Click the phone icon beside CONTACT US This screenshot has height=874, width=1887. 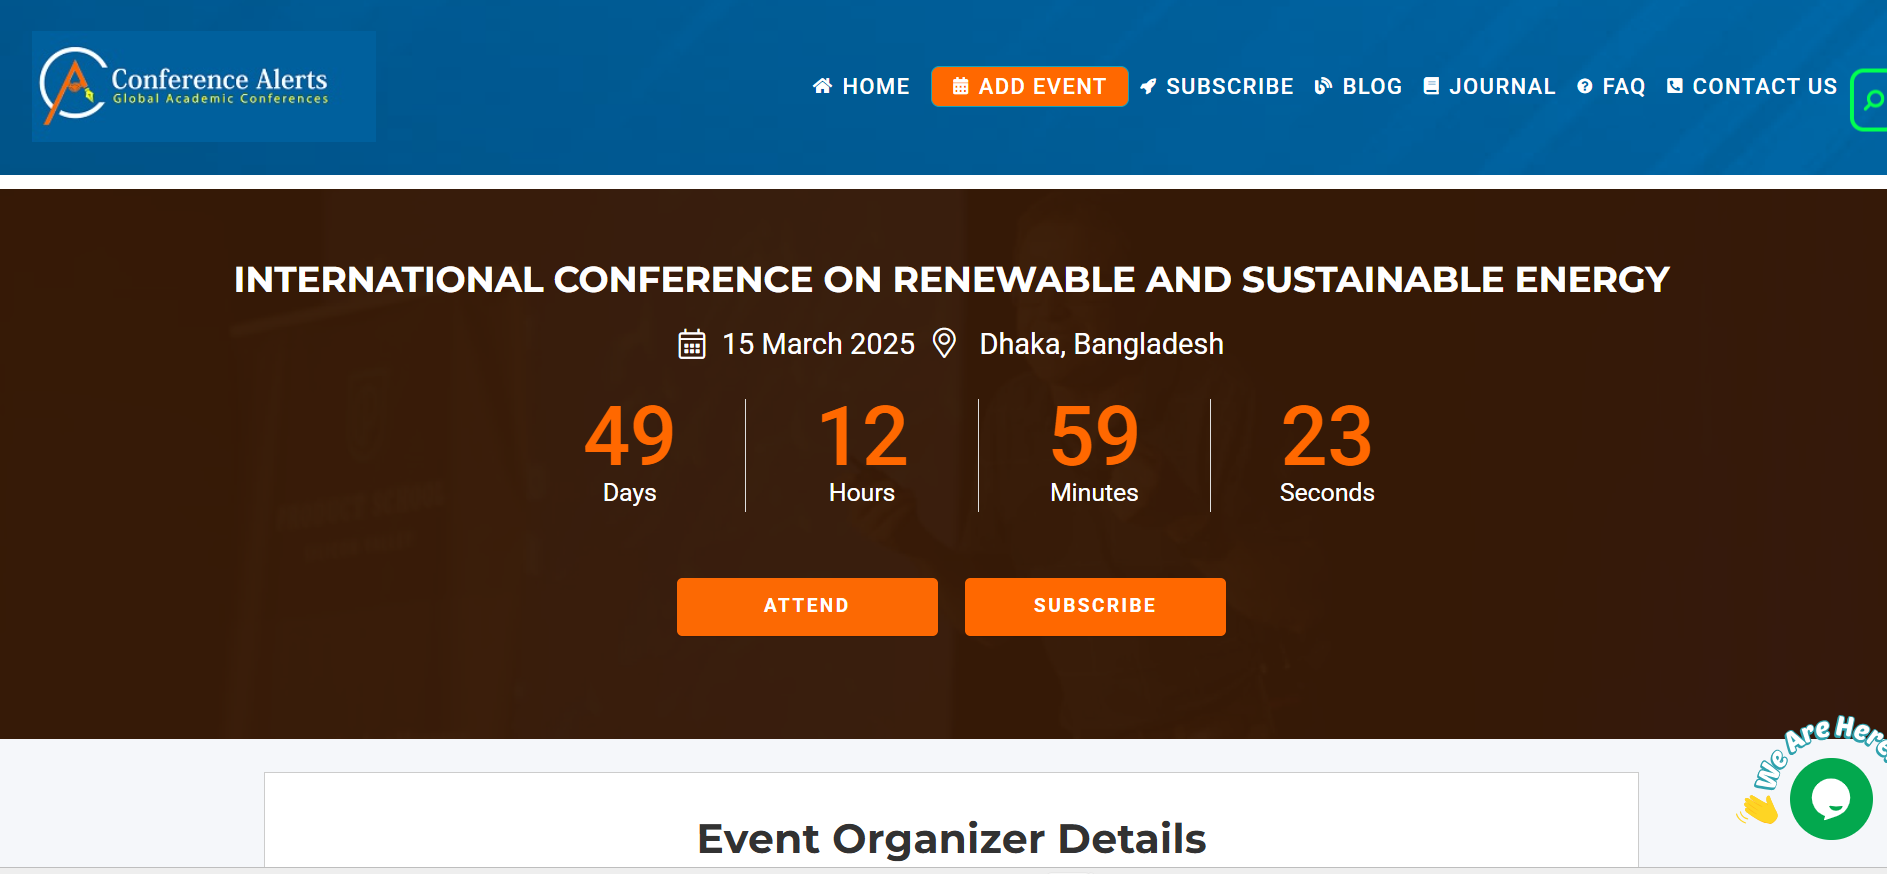click(x=1674, y=86)
